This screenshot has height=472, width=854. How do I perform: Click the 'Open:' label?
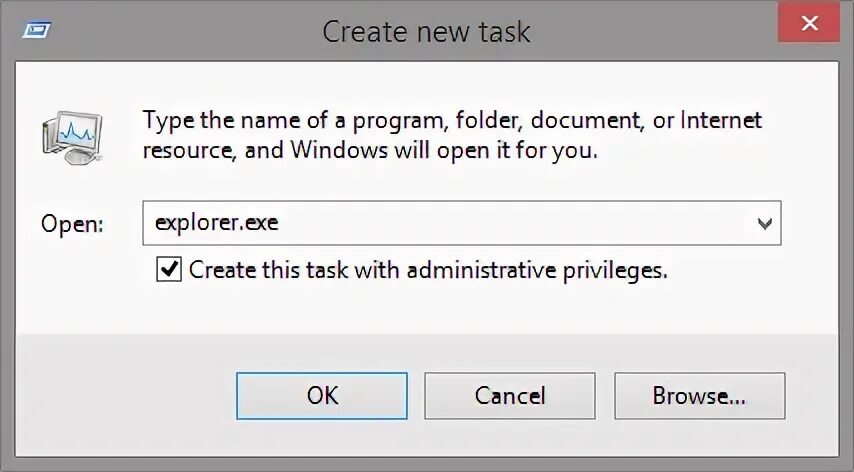(72, 224)
